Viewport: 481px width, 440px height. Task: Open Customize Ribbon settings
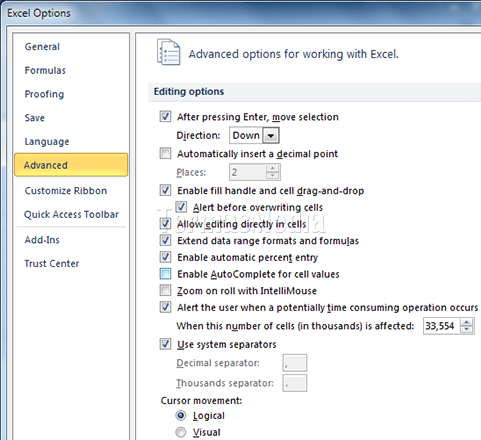(x=66, y=191)
